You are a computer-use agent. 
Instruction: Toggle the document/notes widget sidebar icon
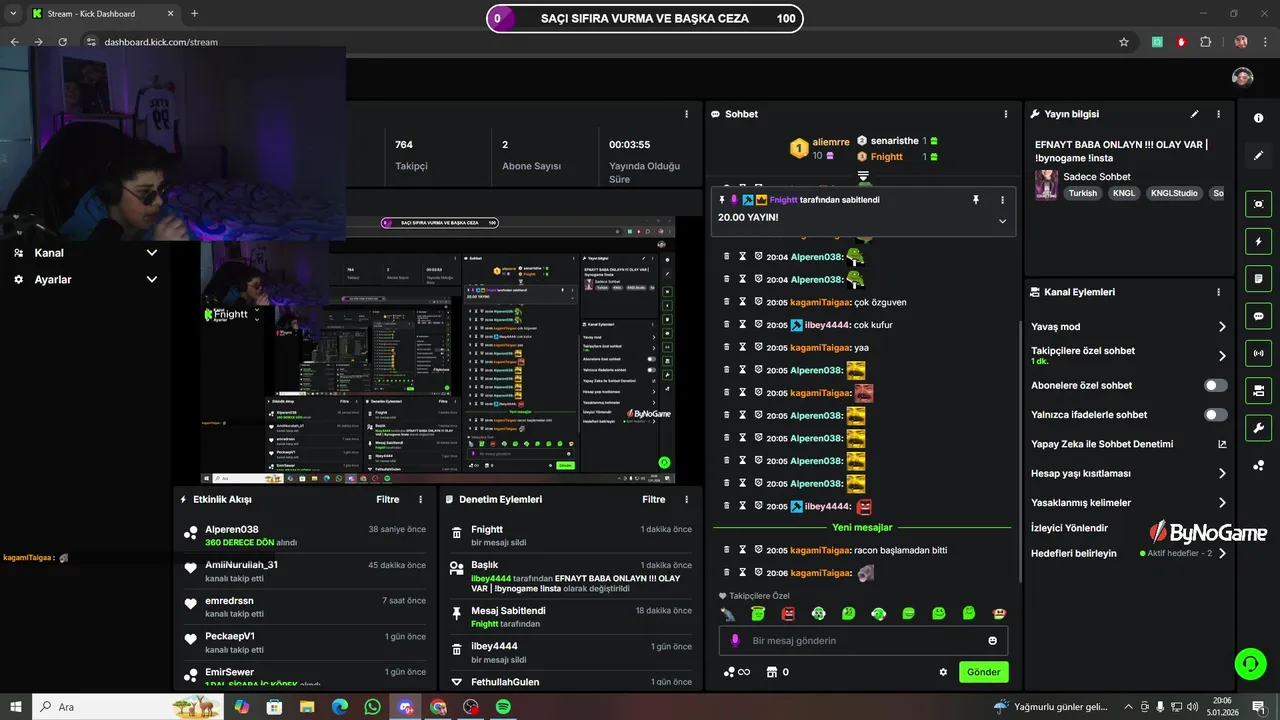tap(1258, 278)
